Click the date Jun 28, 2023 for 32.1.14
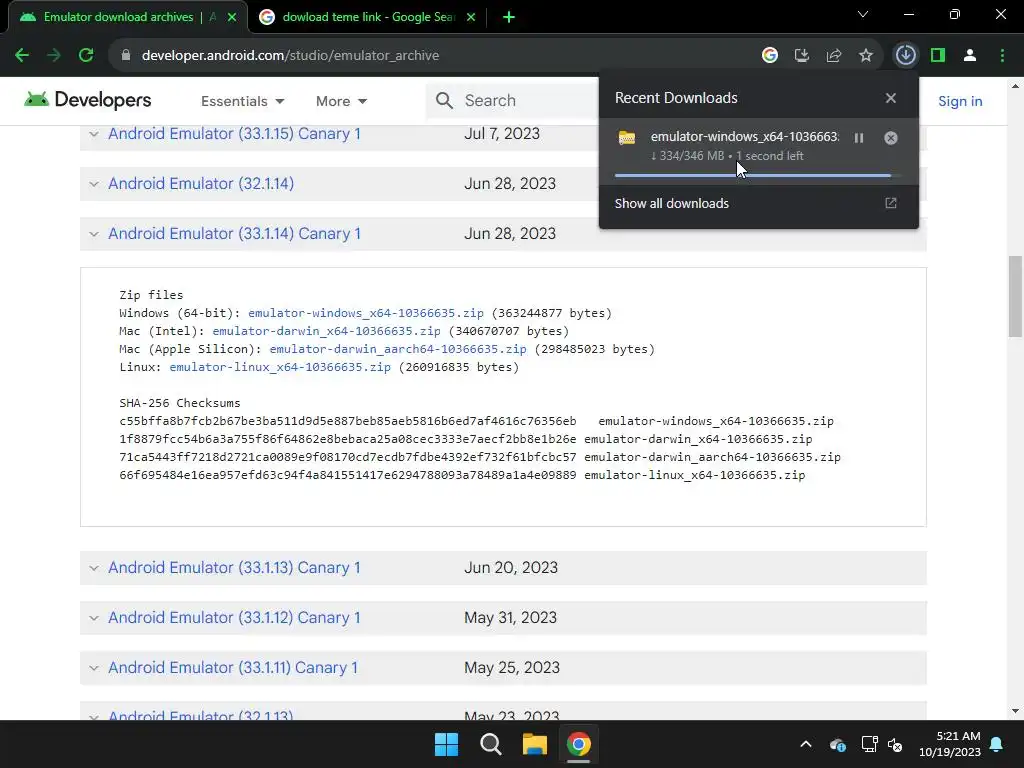 [510, 184]
